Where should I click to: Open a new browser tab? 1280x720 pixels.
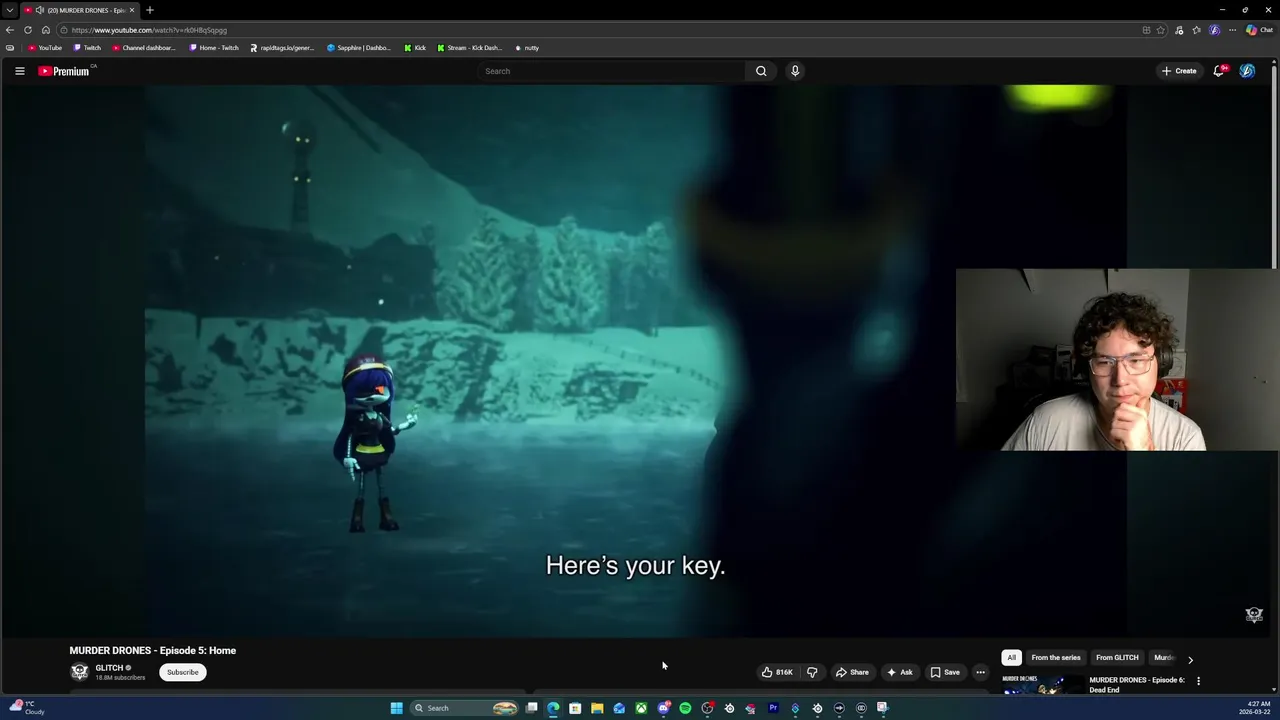tap(150, 10)
